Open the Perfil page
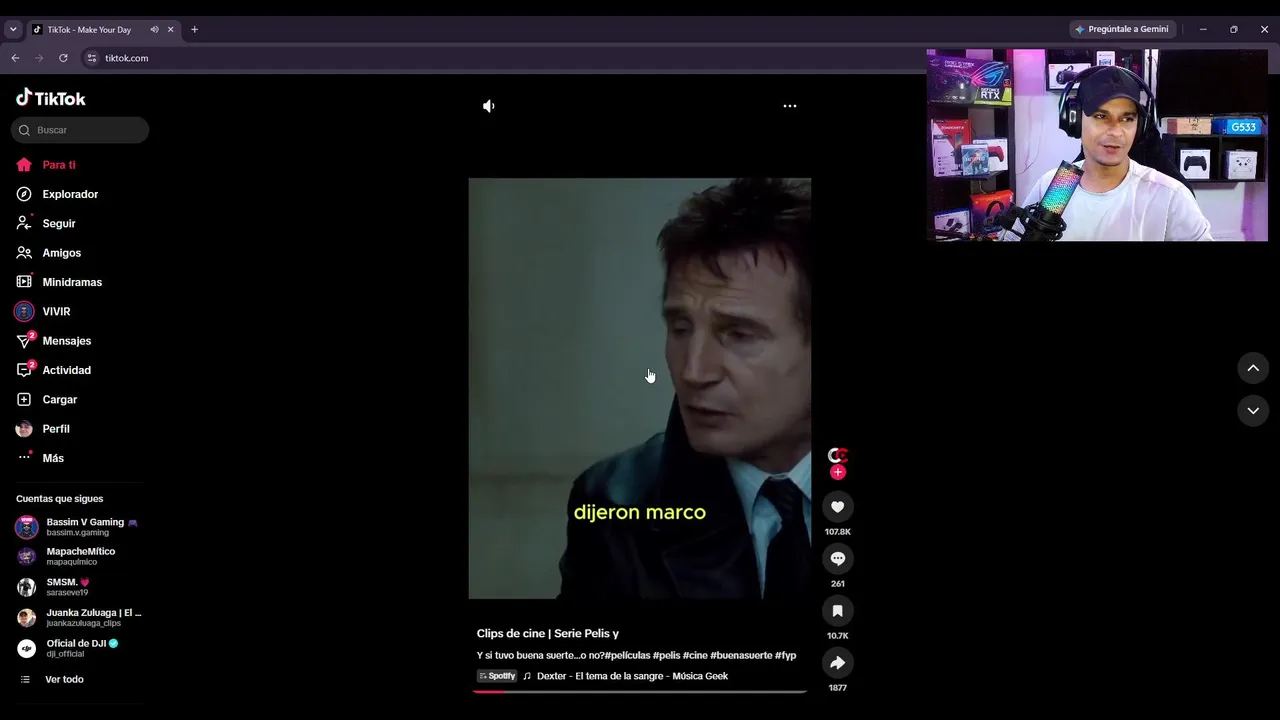Image resolution: width=1280 pixels, height=720 pixels. coord(43,429)
